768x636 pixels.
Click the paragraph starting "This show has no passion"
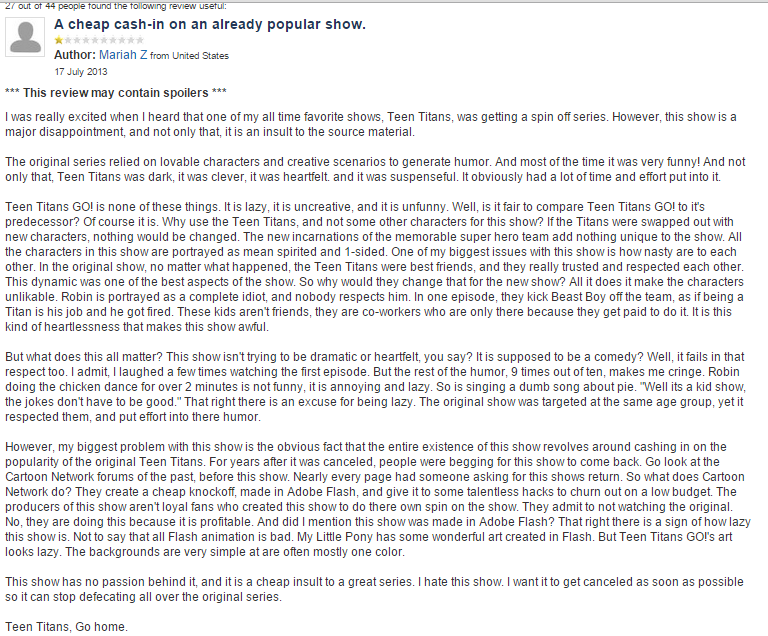[374, 589]
